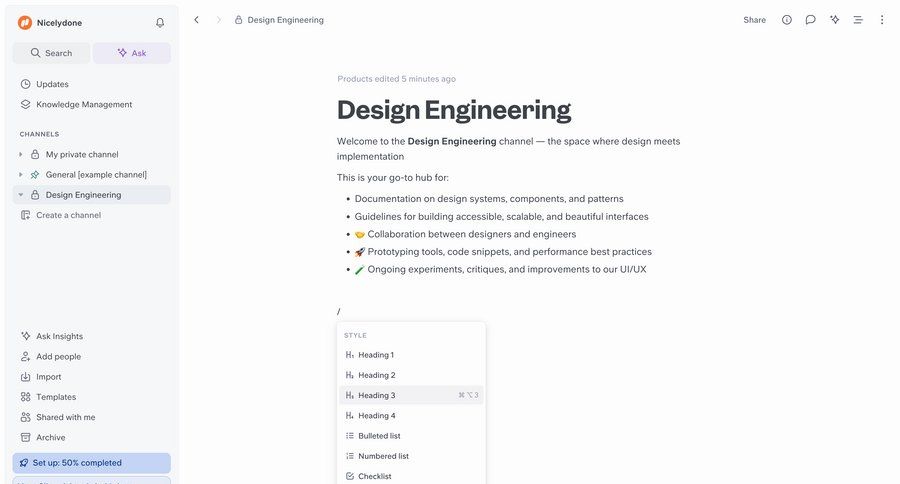The width and height of the screenshot is (900, 484).
Task: Go back with the left arrow
Action: (196, 20)
